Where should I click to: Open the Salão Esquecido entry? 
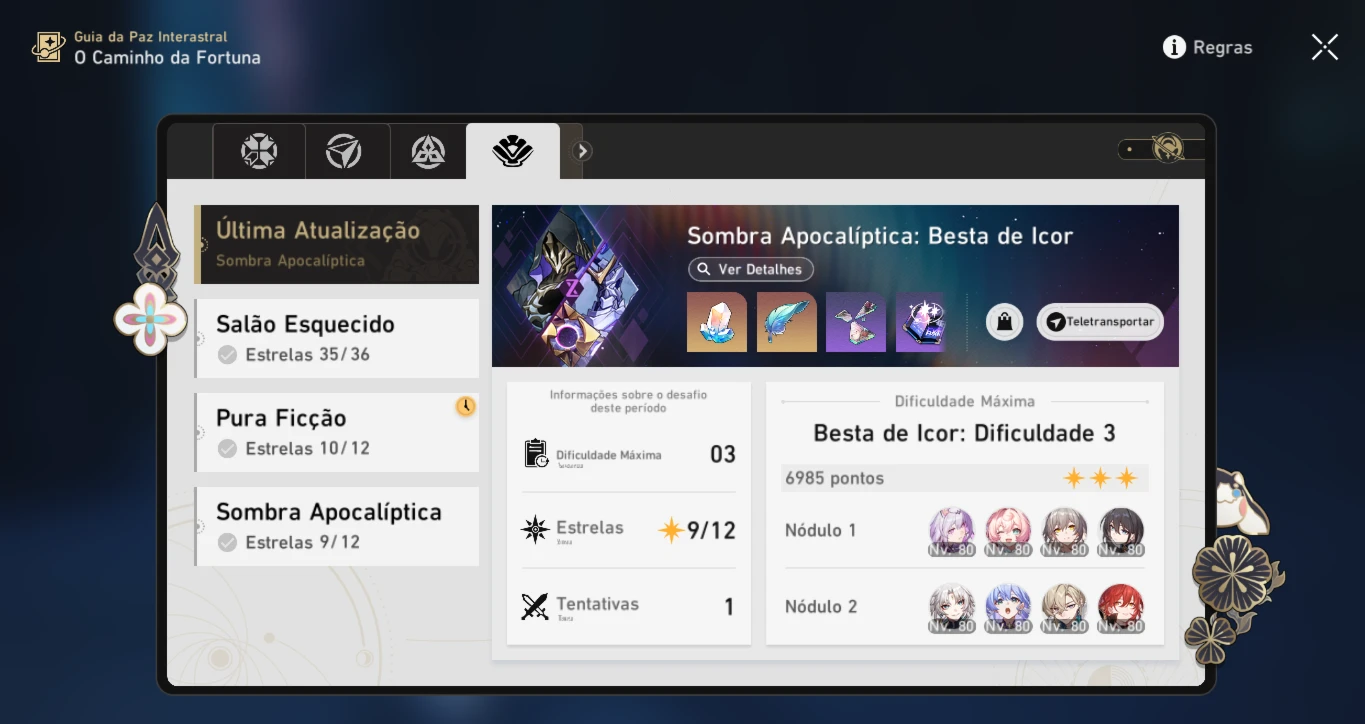click(337, 338)
